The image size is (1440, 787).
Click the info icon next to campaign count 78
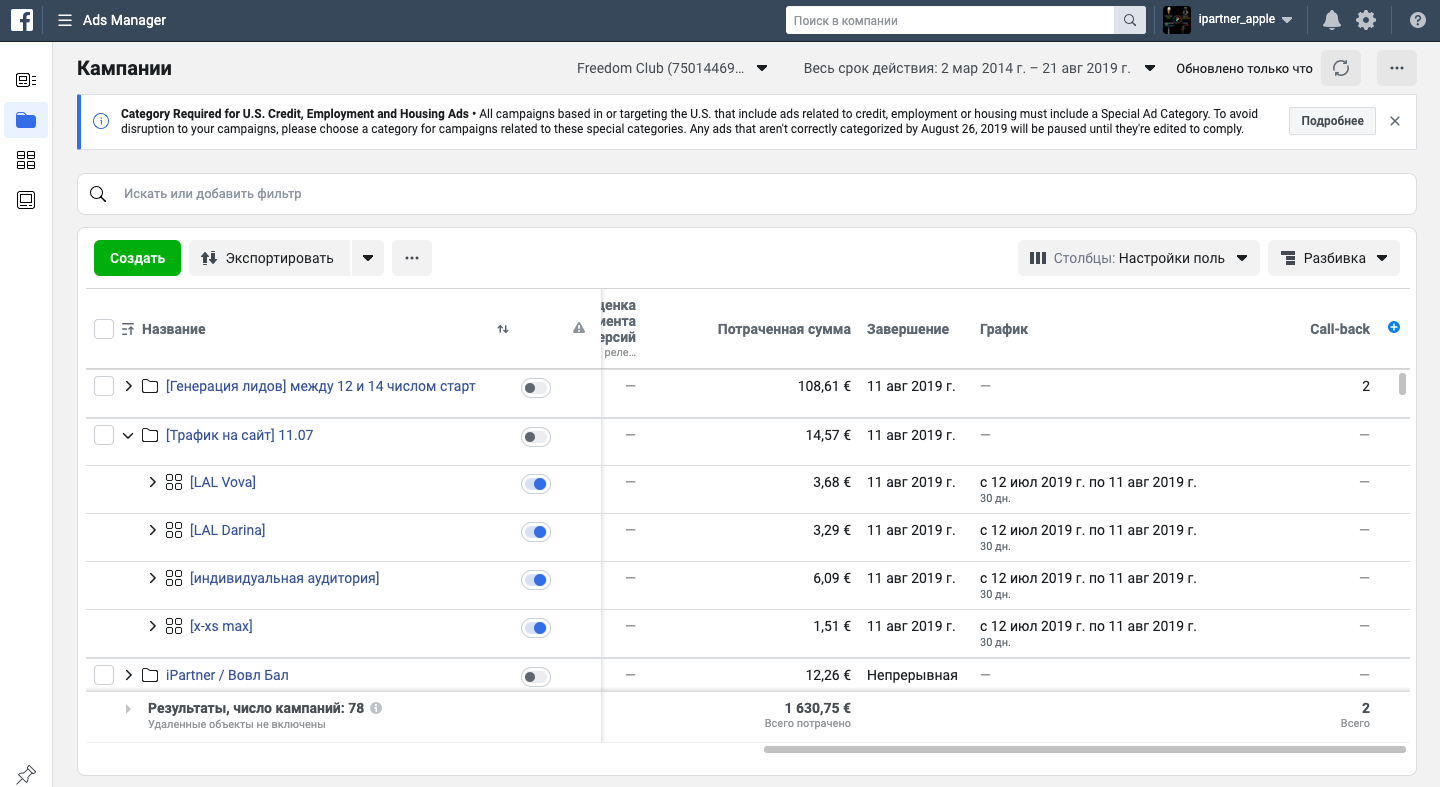point(376,708)
